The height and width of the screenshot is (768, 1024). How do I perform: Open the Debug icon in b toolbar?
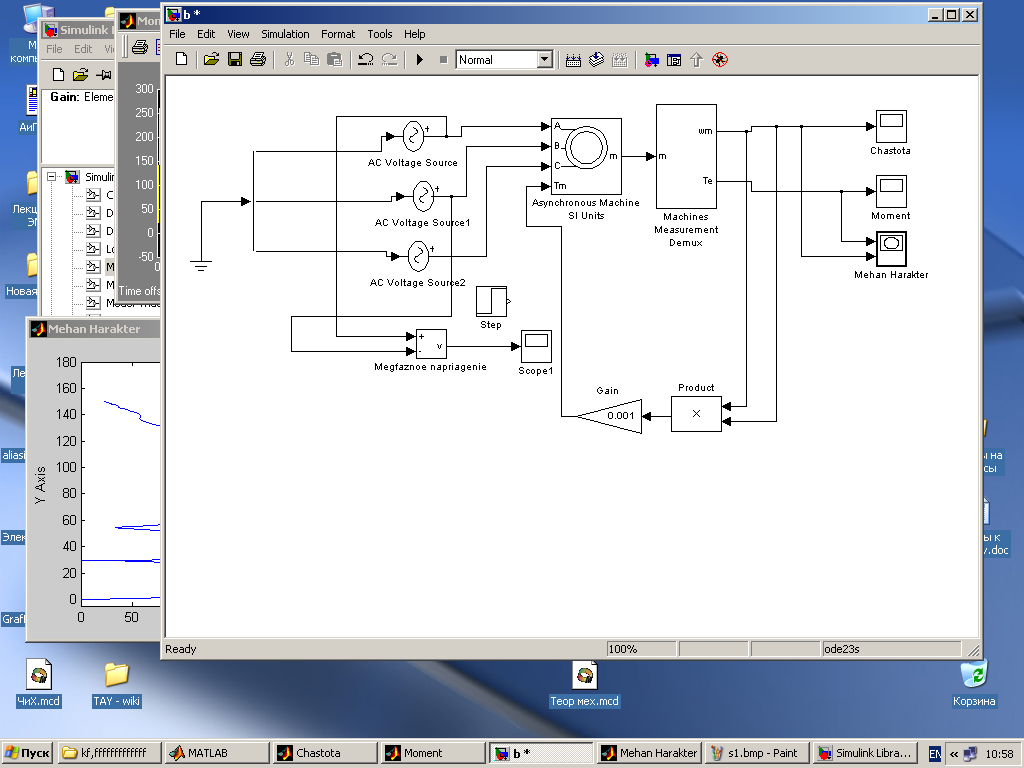click(x=720, y=60)
